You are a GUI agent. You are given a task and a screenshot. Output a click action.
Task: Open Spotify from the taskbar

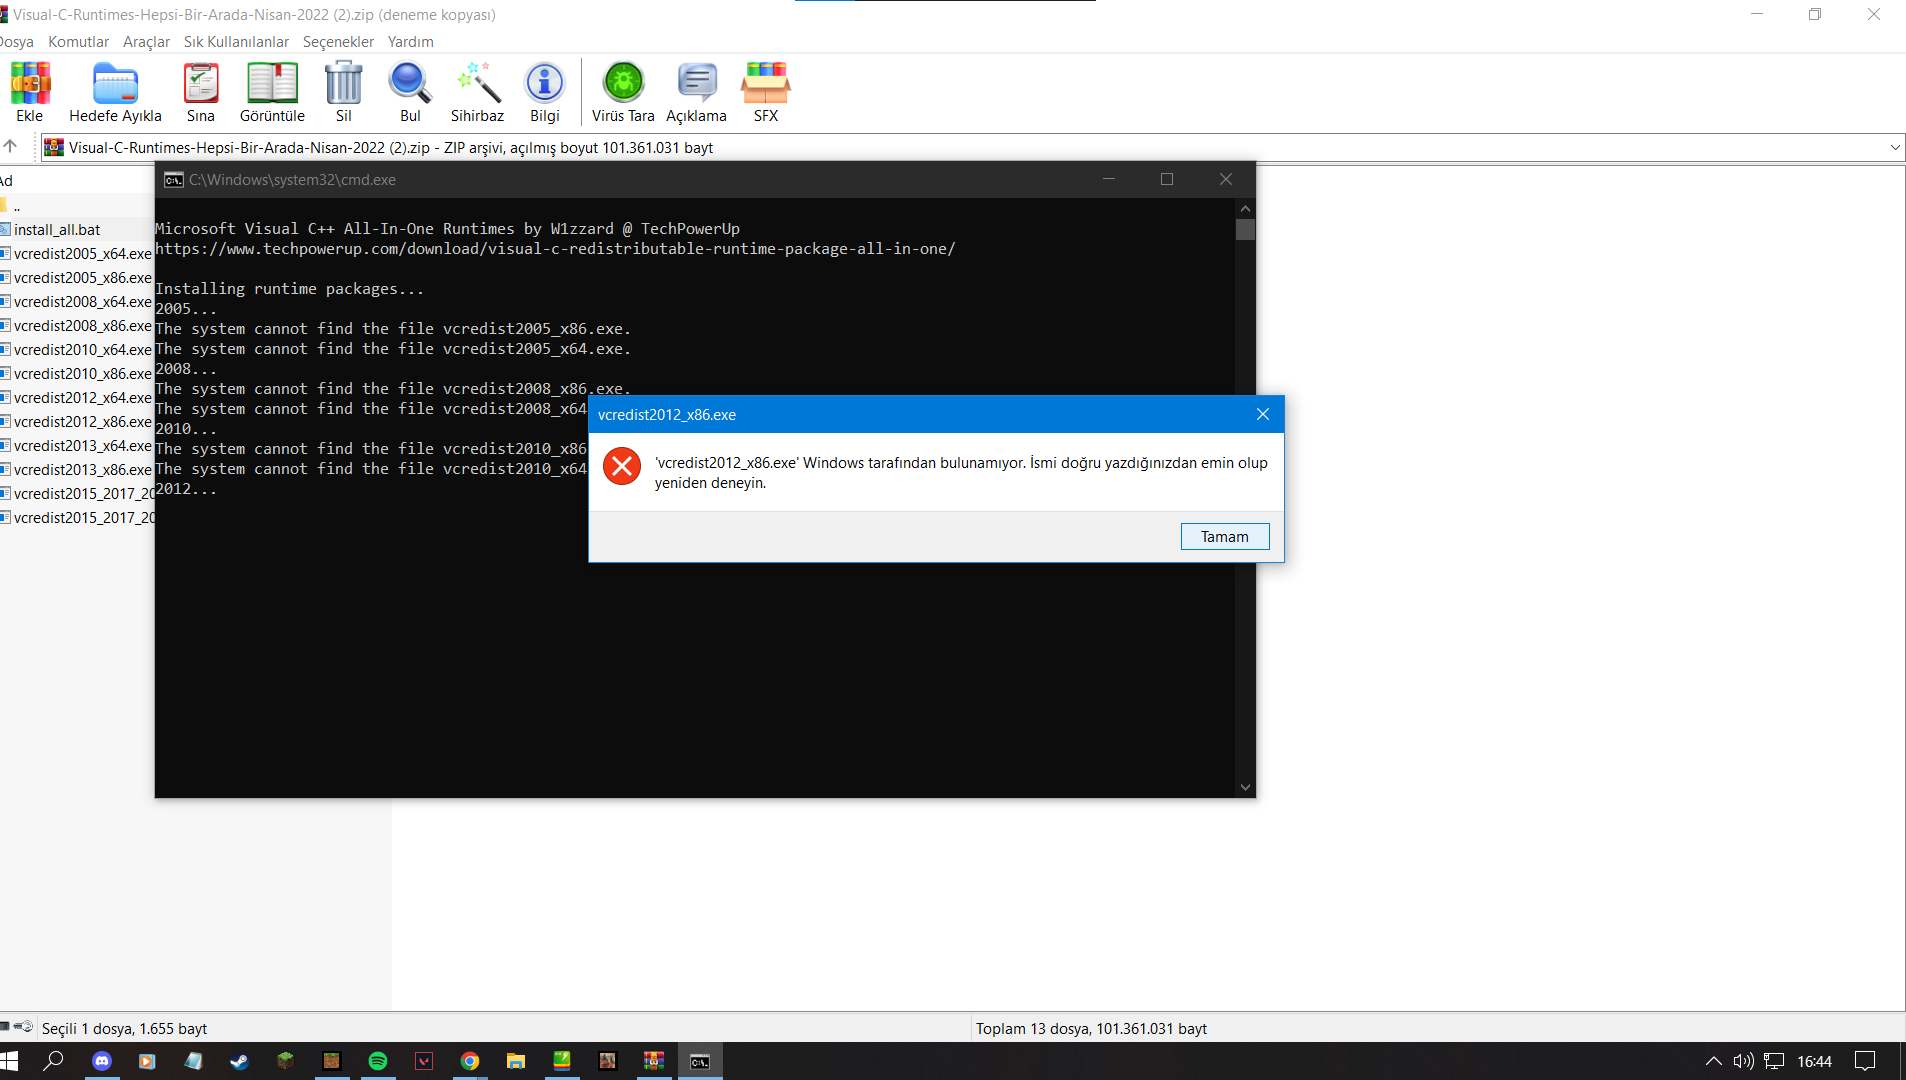[x=378, y=1061]
